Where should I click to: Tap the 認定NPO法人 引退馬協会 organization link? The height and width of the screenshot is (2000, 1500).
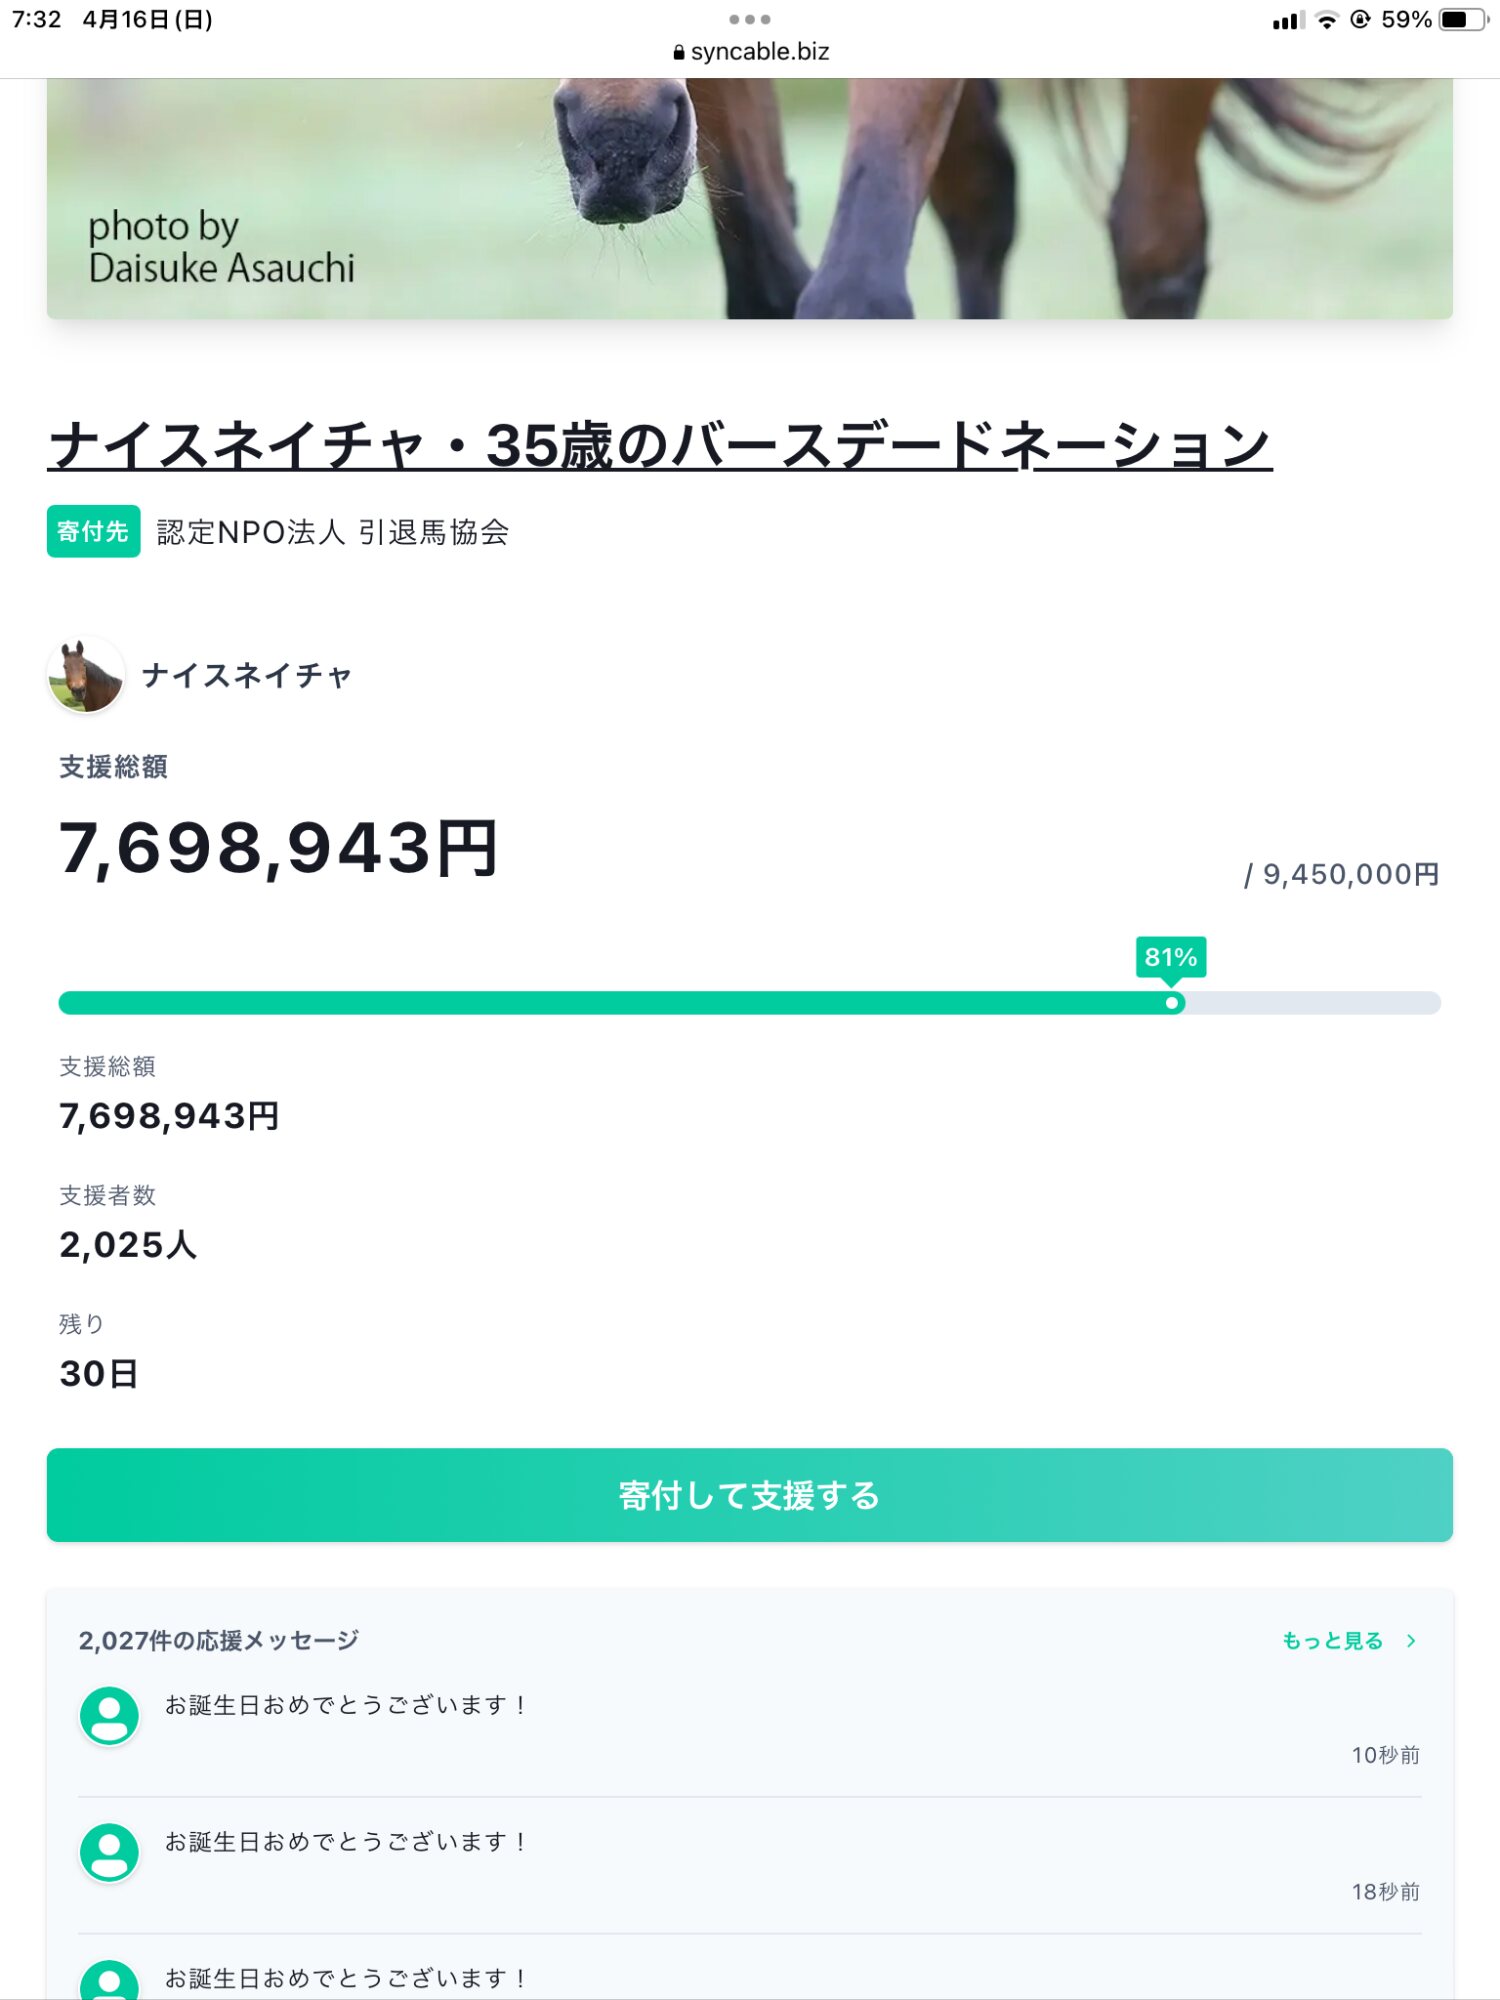(x=333, y=532)
